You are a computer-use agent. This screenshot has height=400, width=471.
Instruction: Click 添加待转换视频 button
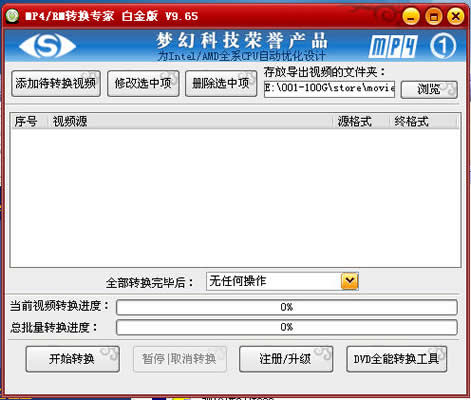56,84
